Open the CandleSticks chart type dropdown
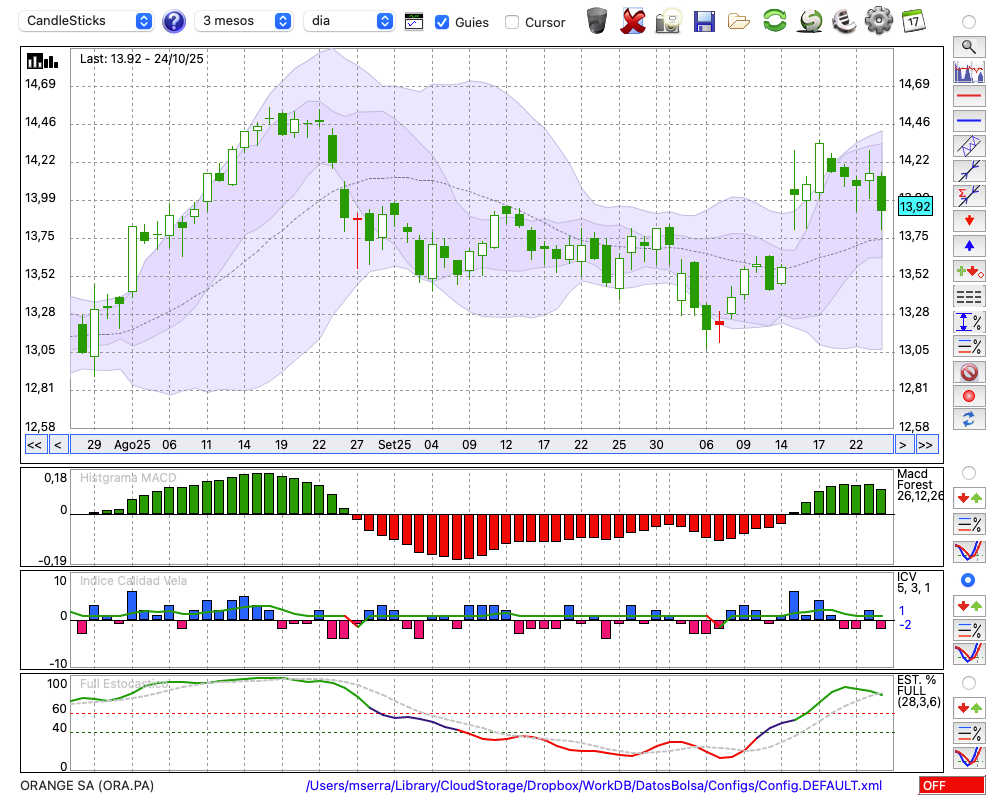1000x800 pixels. pyautogui.click(x=88, y=21)
